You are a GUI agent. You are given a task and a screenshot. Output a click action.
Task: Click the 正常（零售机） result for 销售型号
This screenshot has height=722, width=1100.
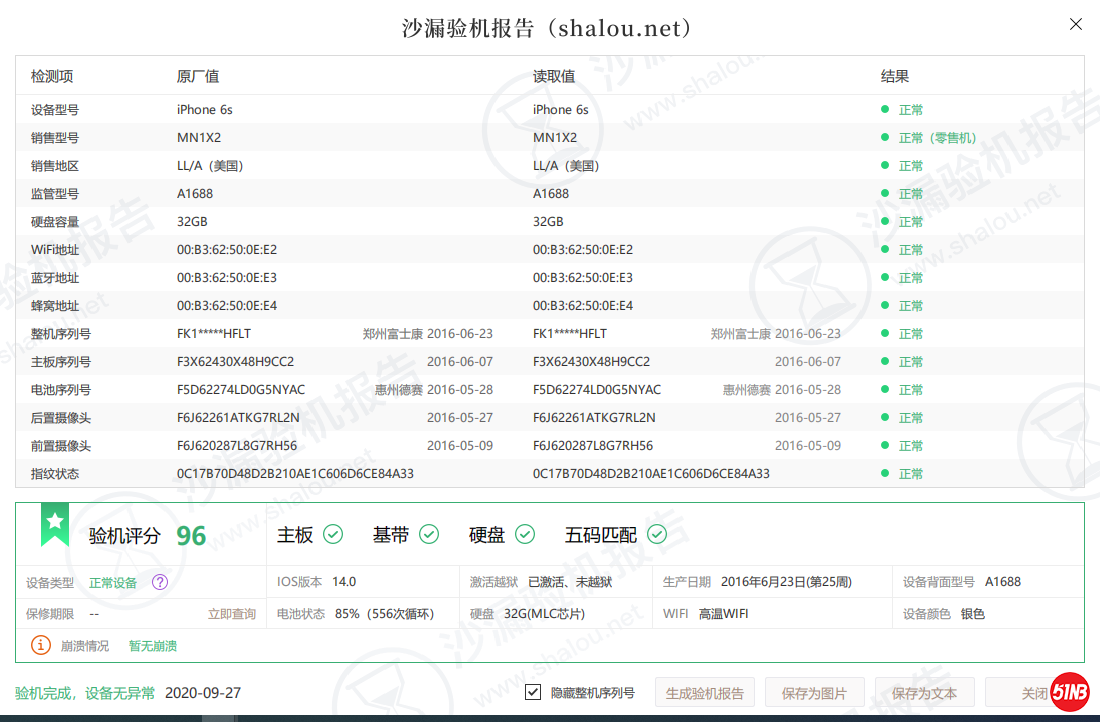937,138
